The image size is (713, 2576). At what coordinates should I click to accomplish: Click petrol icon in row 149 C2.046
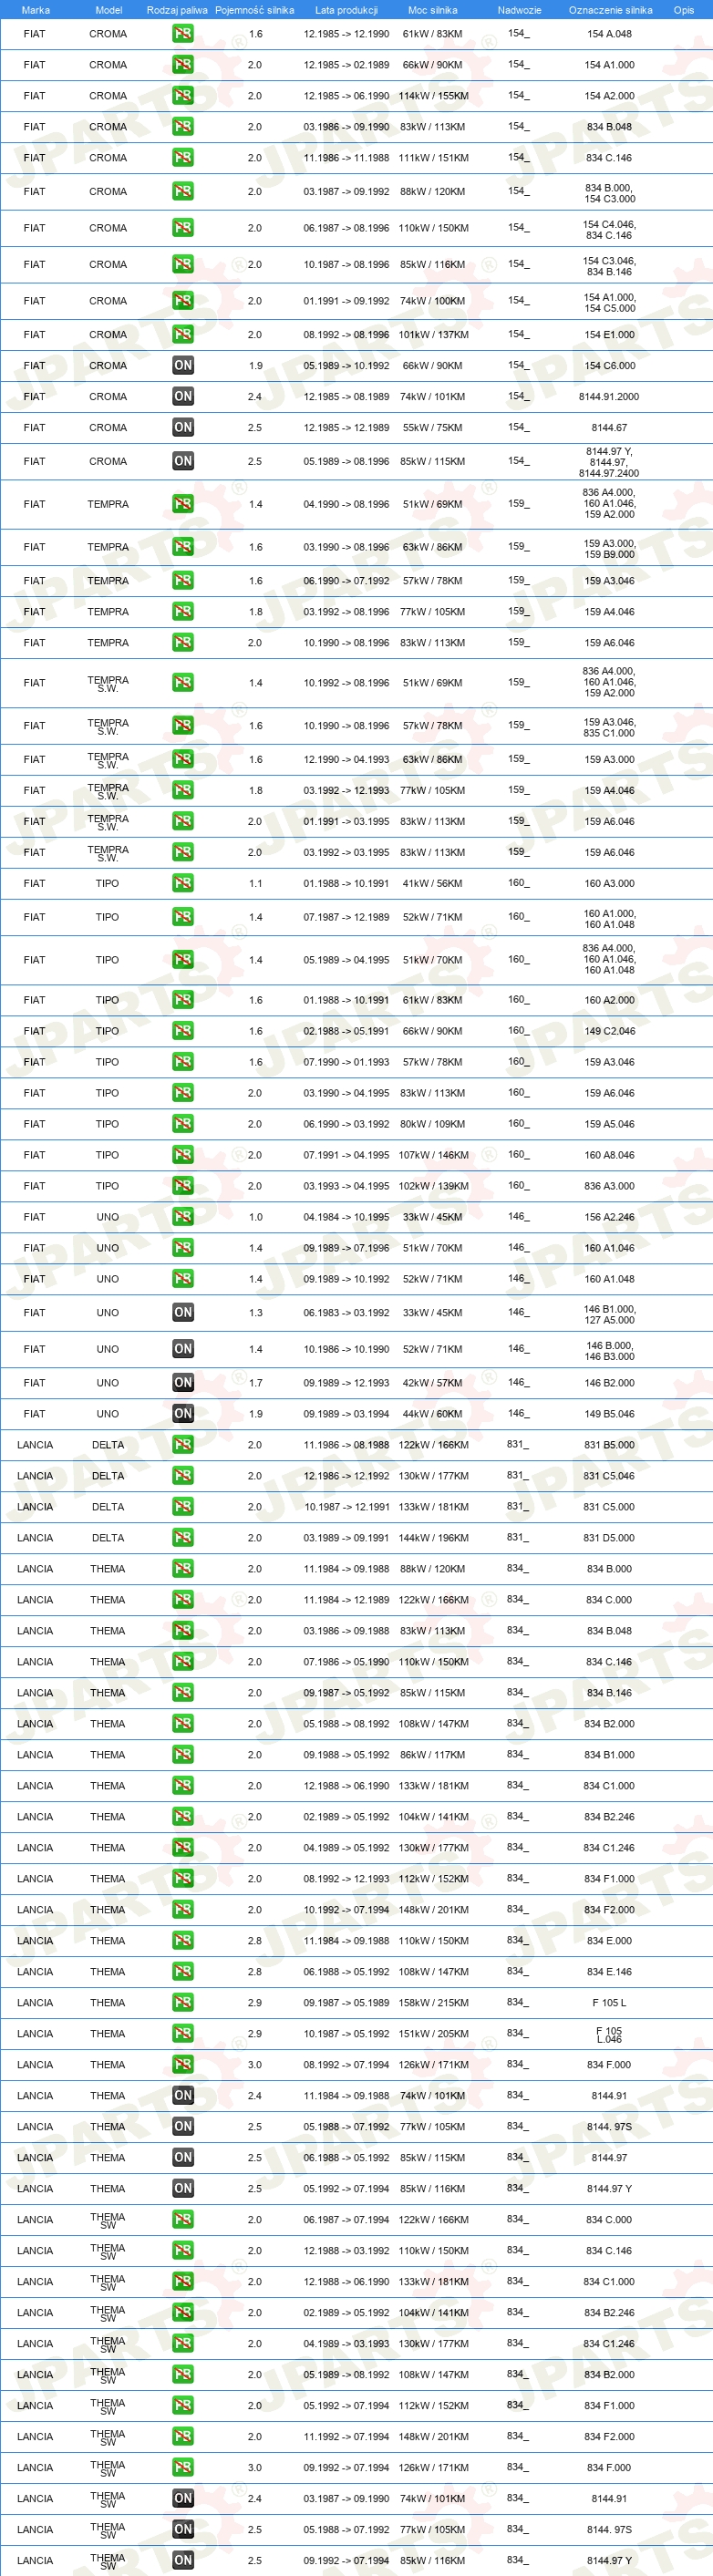pos(183,1031)
